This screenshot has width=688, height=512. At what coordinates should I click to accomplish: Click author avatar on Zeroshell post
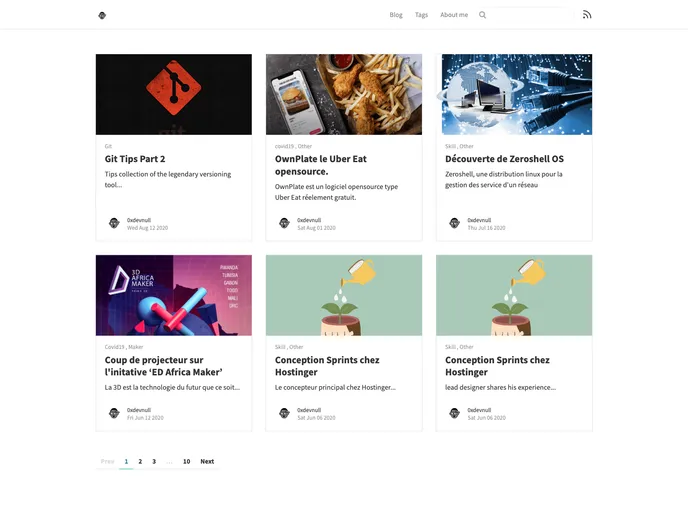pos(455,223)
